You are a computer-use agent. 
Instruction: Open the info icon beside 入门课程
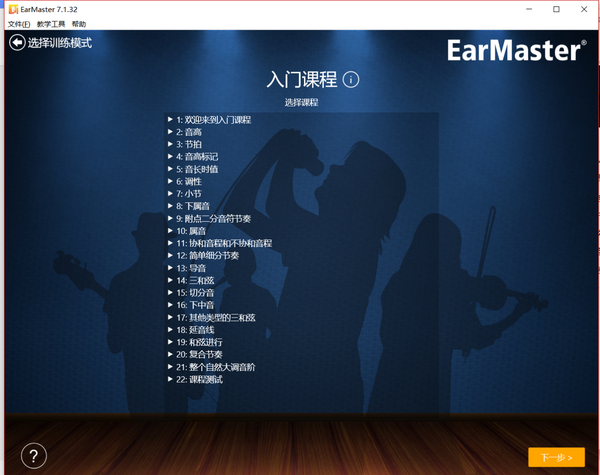click(x=351, y=80)
